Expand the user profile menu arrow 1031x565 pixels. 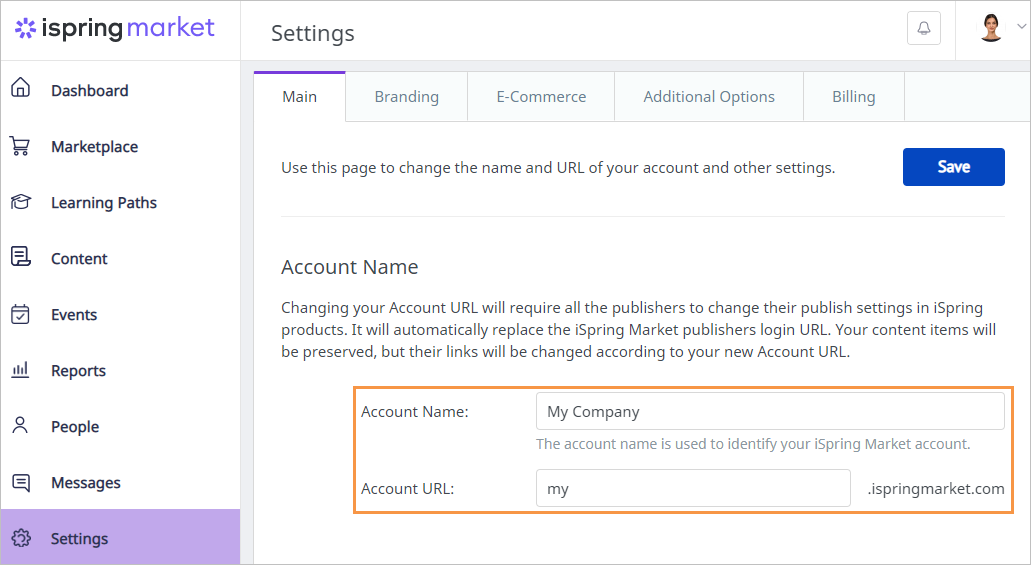tap(1020, 29)
